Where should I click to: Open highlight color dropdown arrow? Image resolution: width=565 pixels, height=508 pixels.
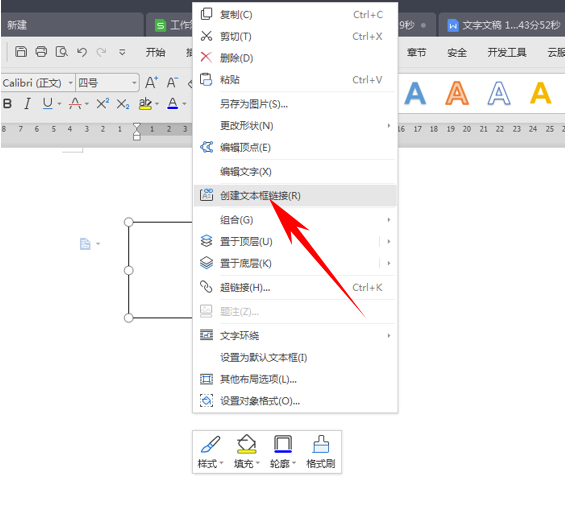point(157,104)
